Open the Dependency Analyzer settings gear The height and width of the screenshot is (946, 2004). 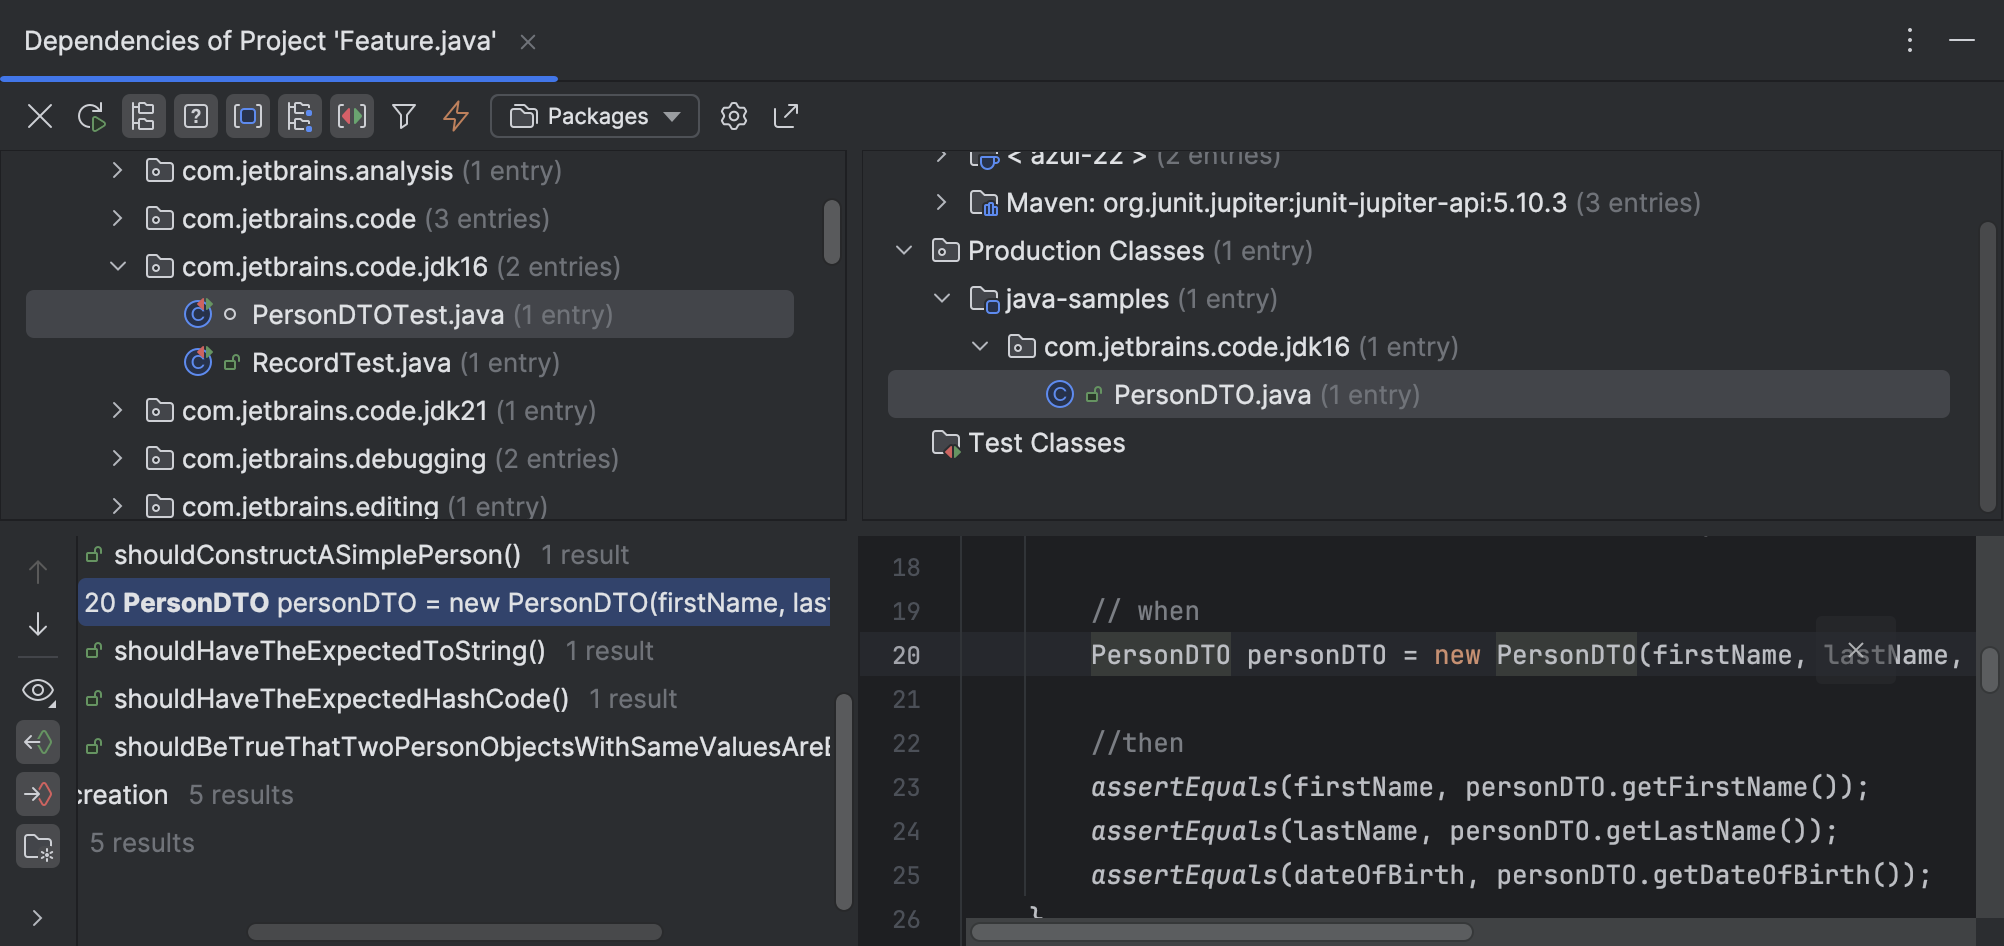click(x=734, y=116)
